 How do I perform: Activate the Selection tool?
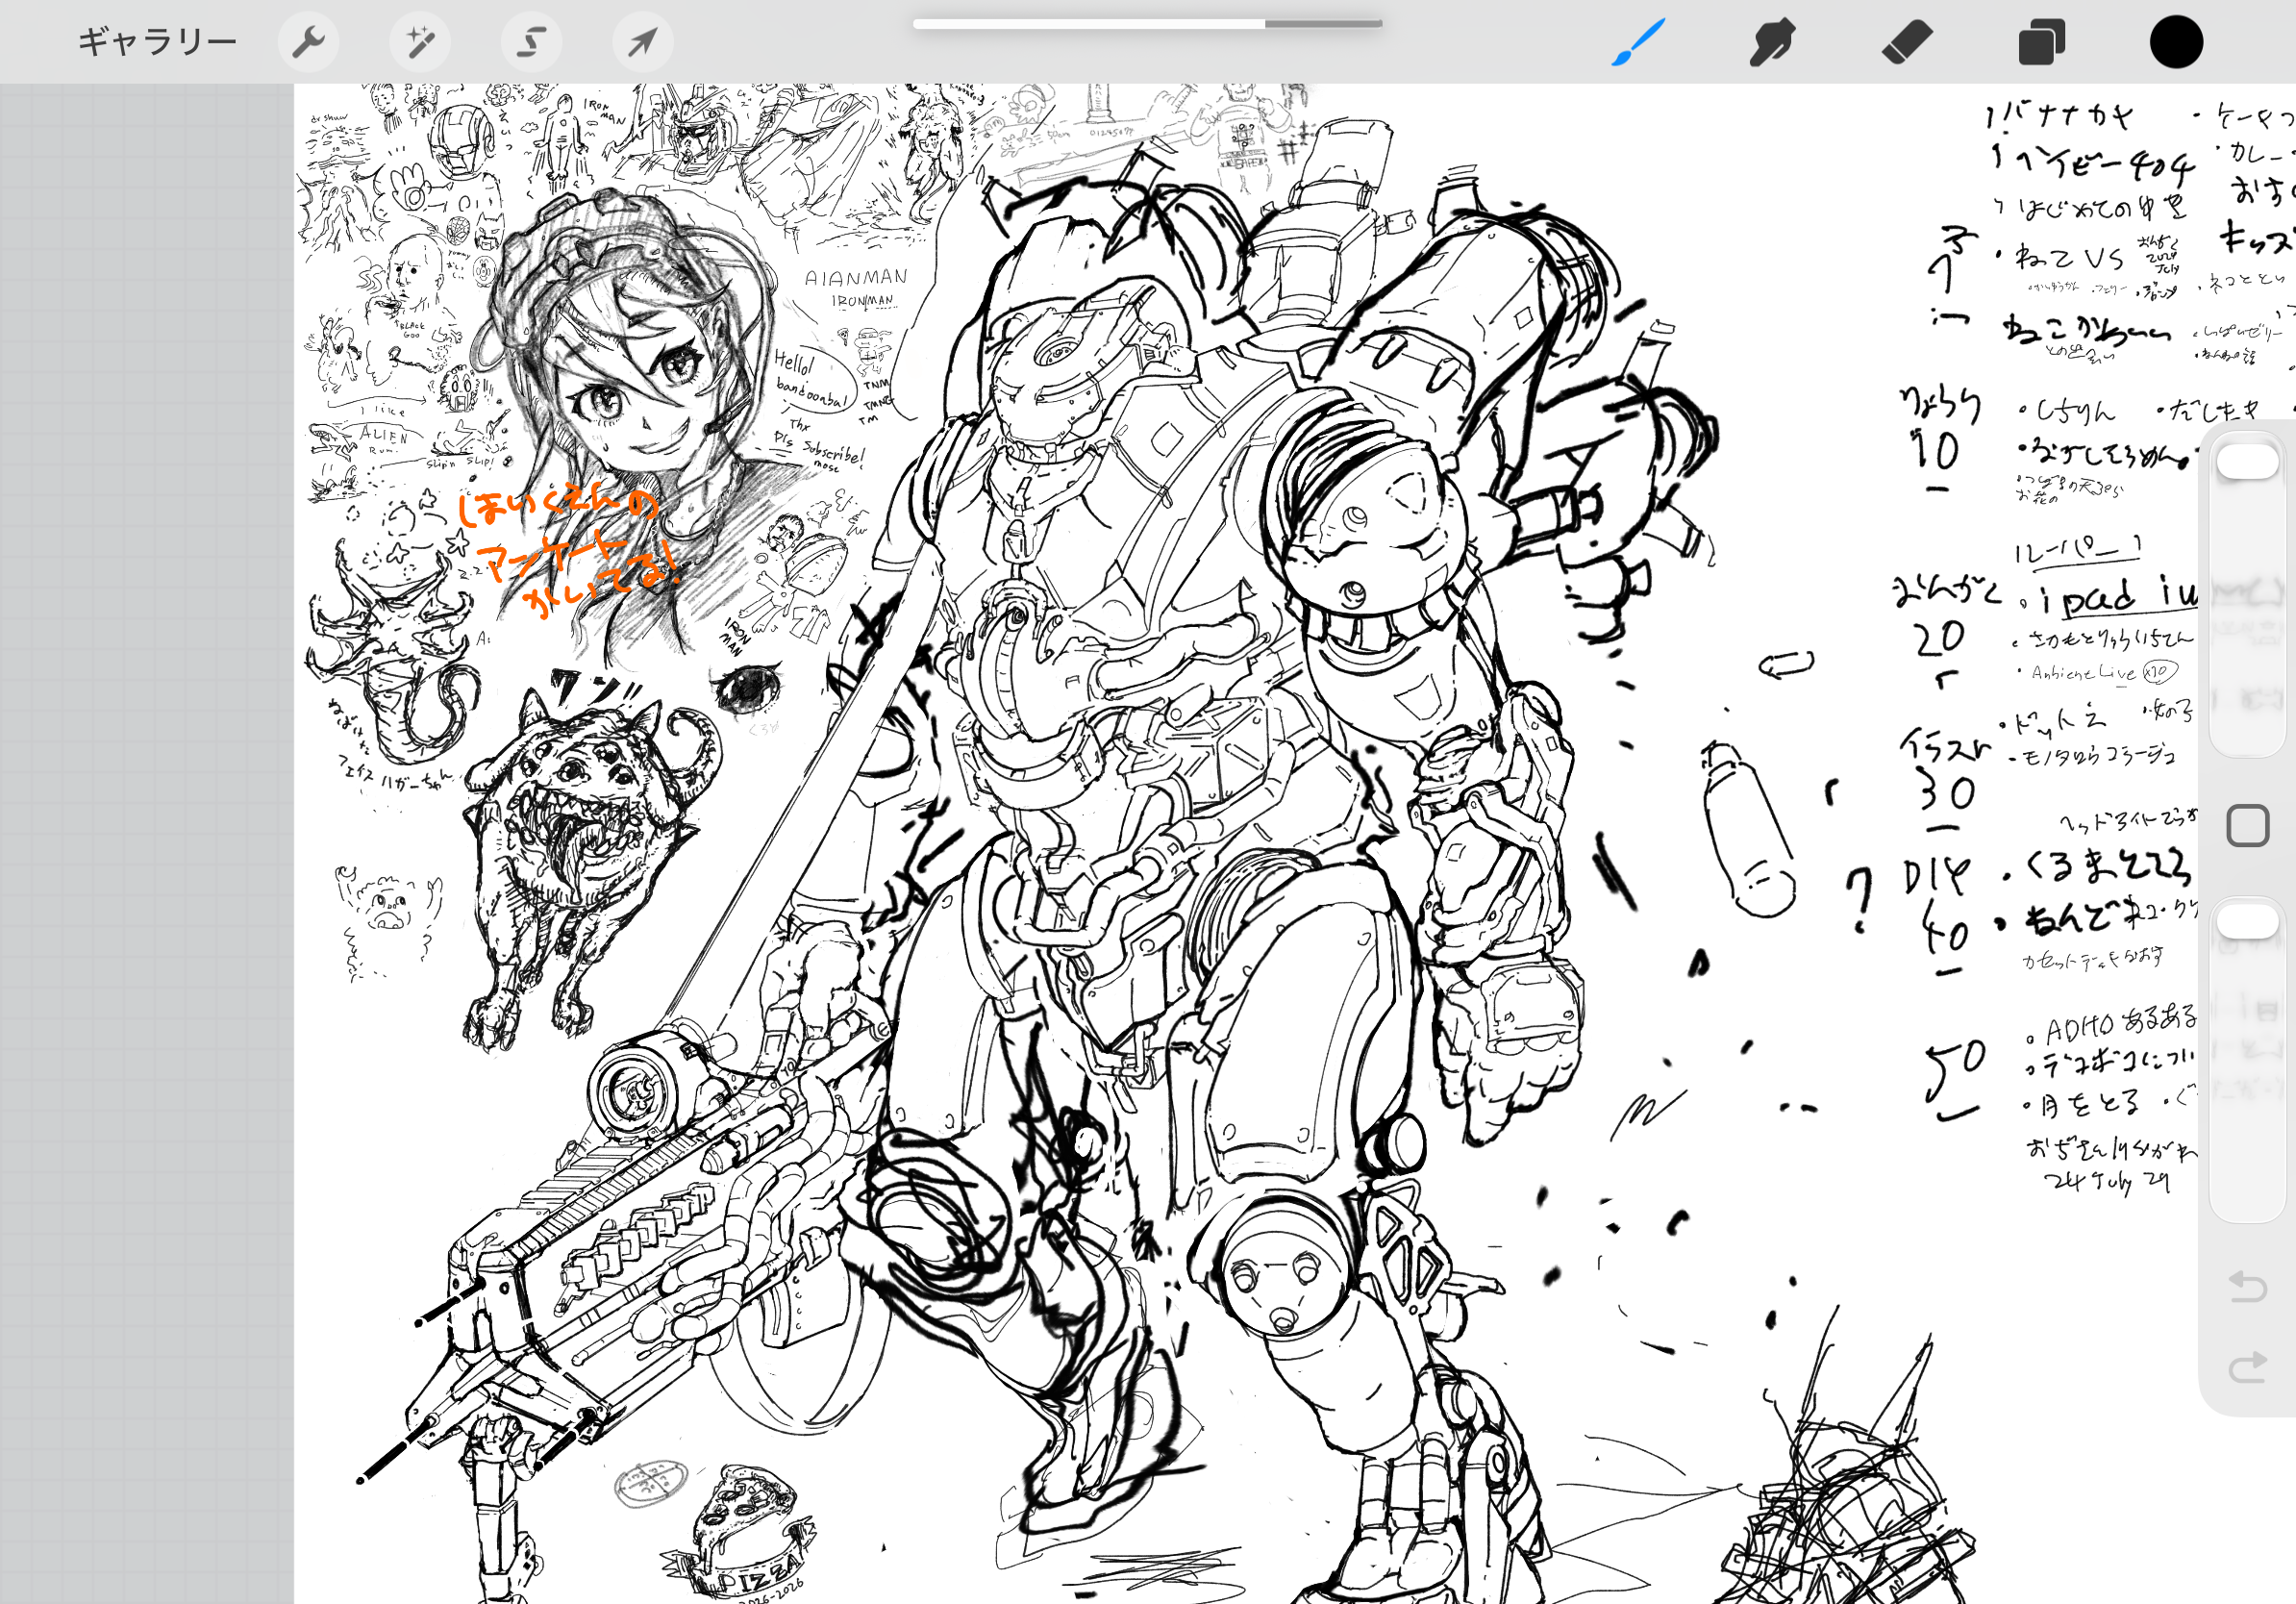coord(531,42)
